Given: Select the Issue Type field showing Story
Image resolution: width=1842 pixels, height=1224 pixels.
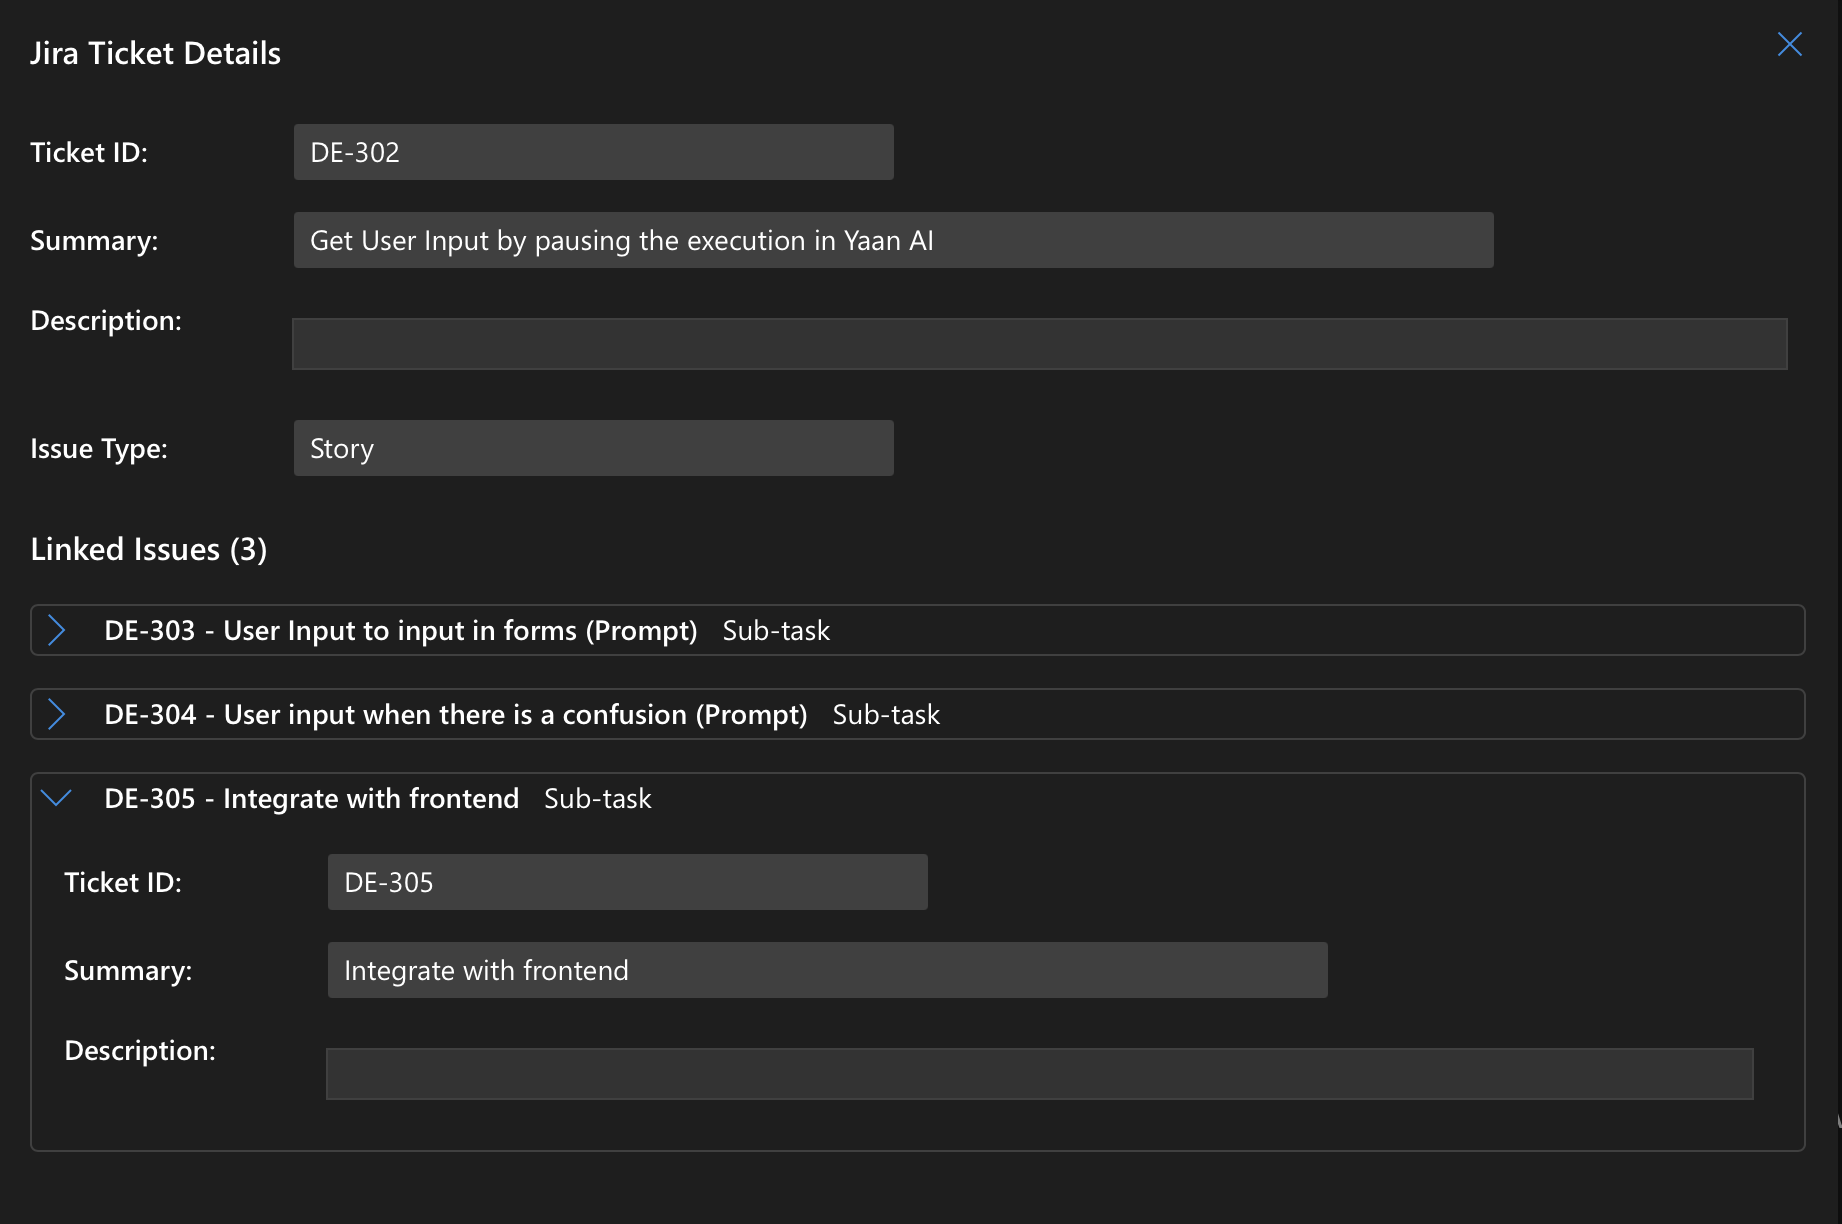Looking at the screenshot, I should coord(593,448).
